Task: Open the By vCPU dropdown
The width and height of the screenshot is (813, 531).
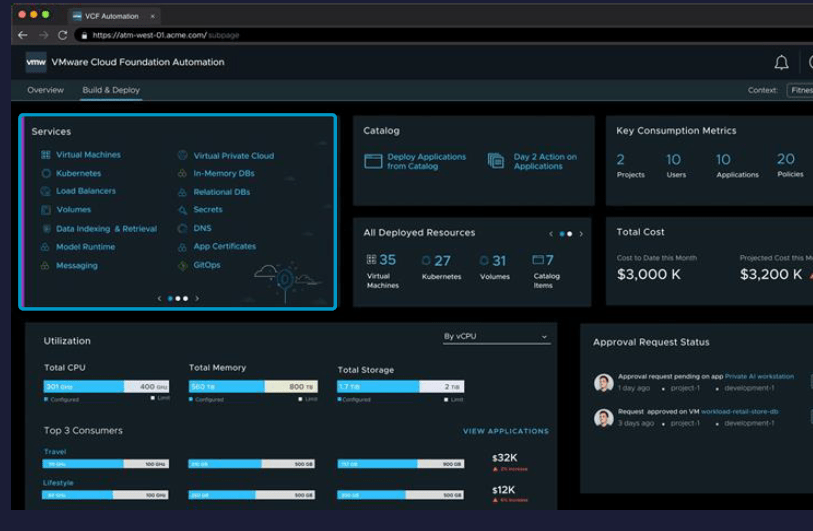Action: pos(496,337)
